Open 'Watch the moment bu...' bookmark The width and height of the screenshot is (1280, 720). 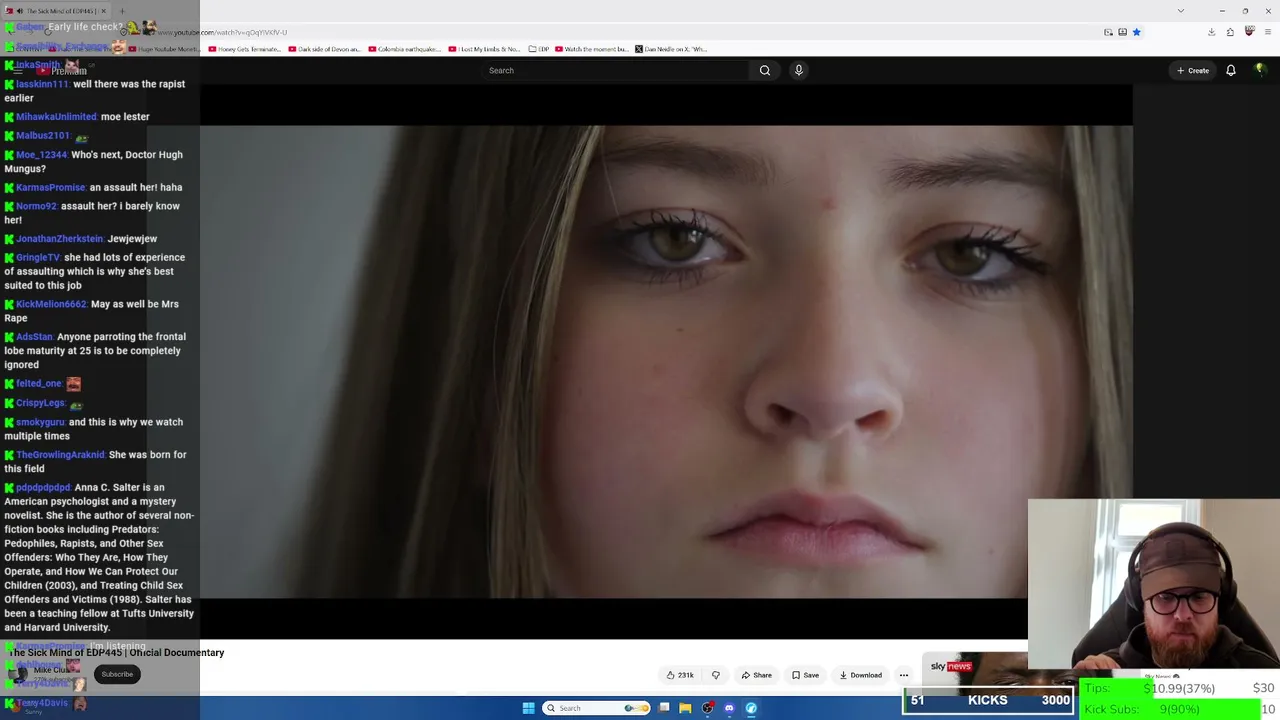592,49
